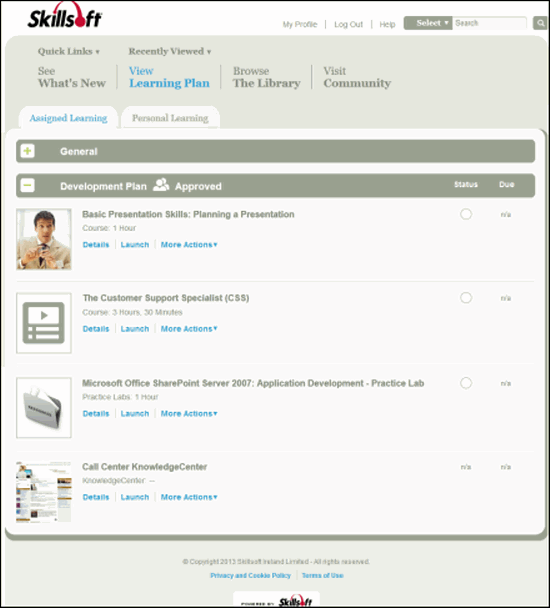Open the Customer Support Specialist course icon
550x608 pixels.
[44, 323]
